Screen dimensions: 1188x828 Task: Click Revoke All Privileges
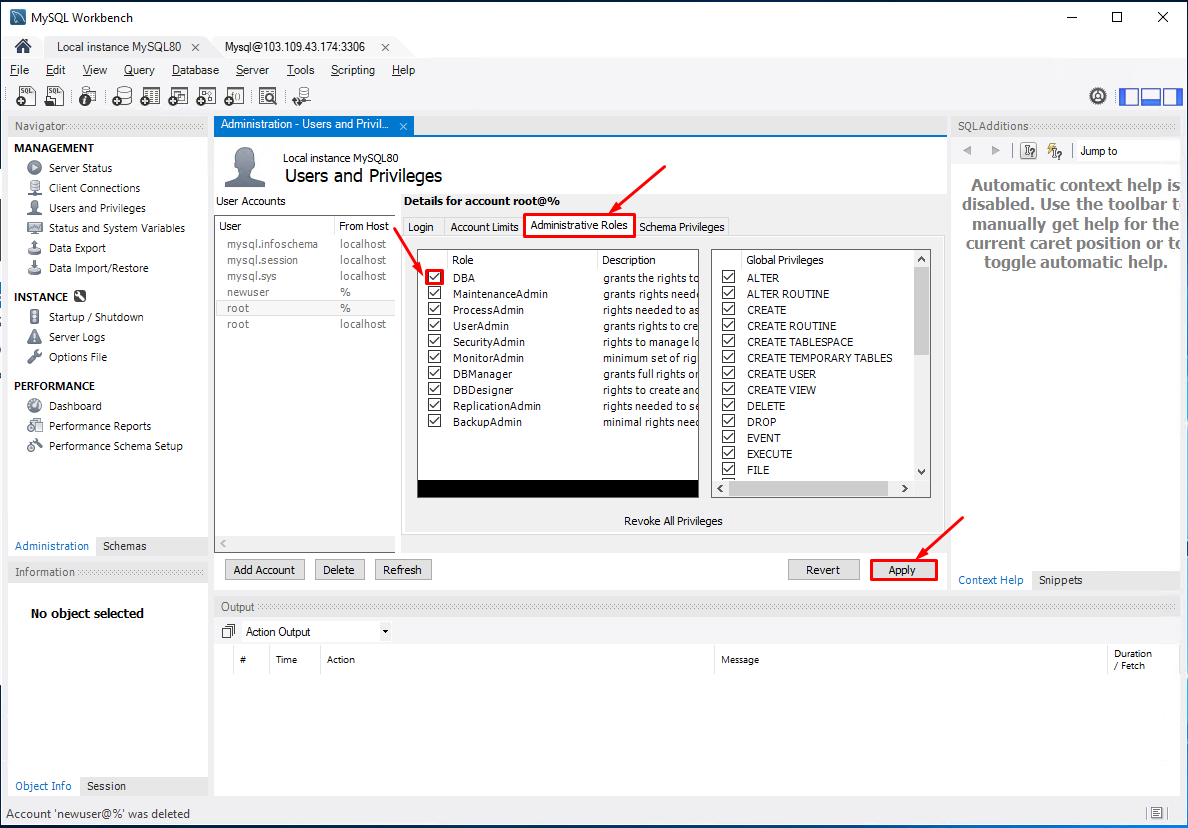click(x=673, y=520)
